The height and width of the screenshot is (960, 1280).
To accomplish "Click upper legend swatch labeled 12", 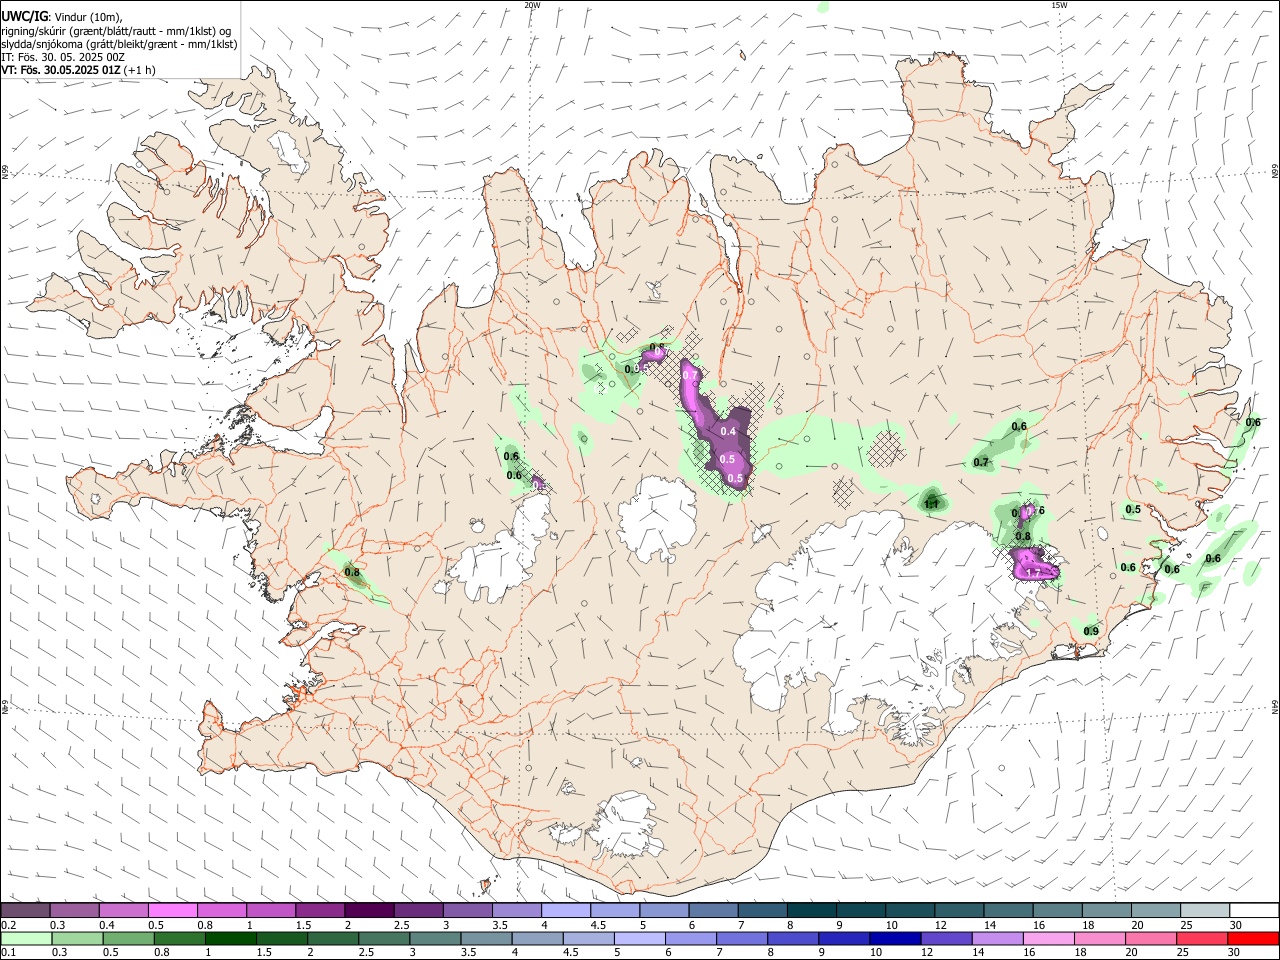I will point(958,910).
